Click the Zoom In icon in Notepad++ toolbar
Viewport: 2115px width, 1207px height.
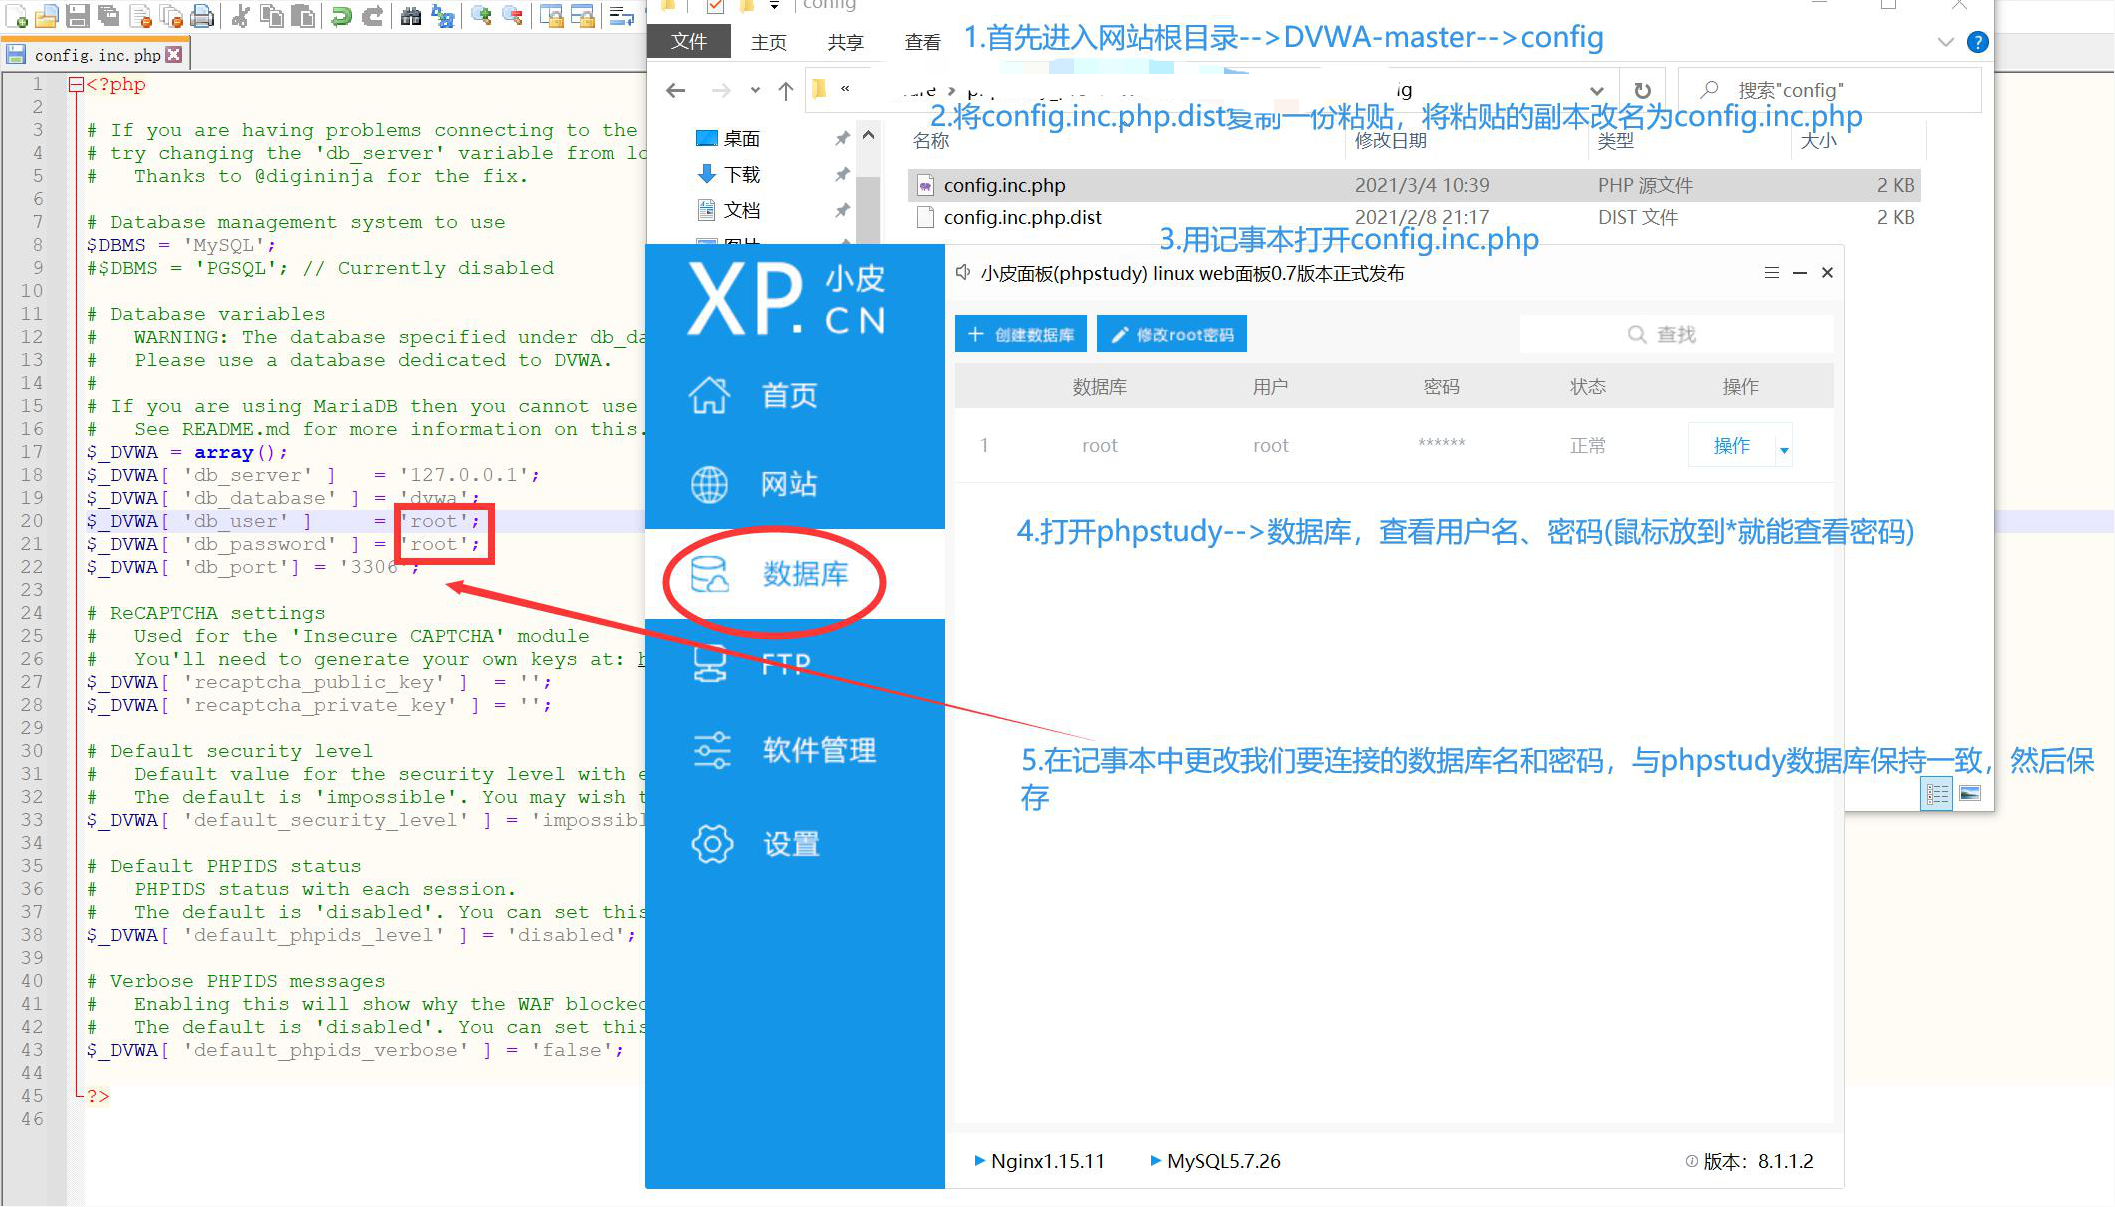(x=483, y=17)
